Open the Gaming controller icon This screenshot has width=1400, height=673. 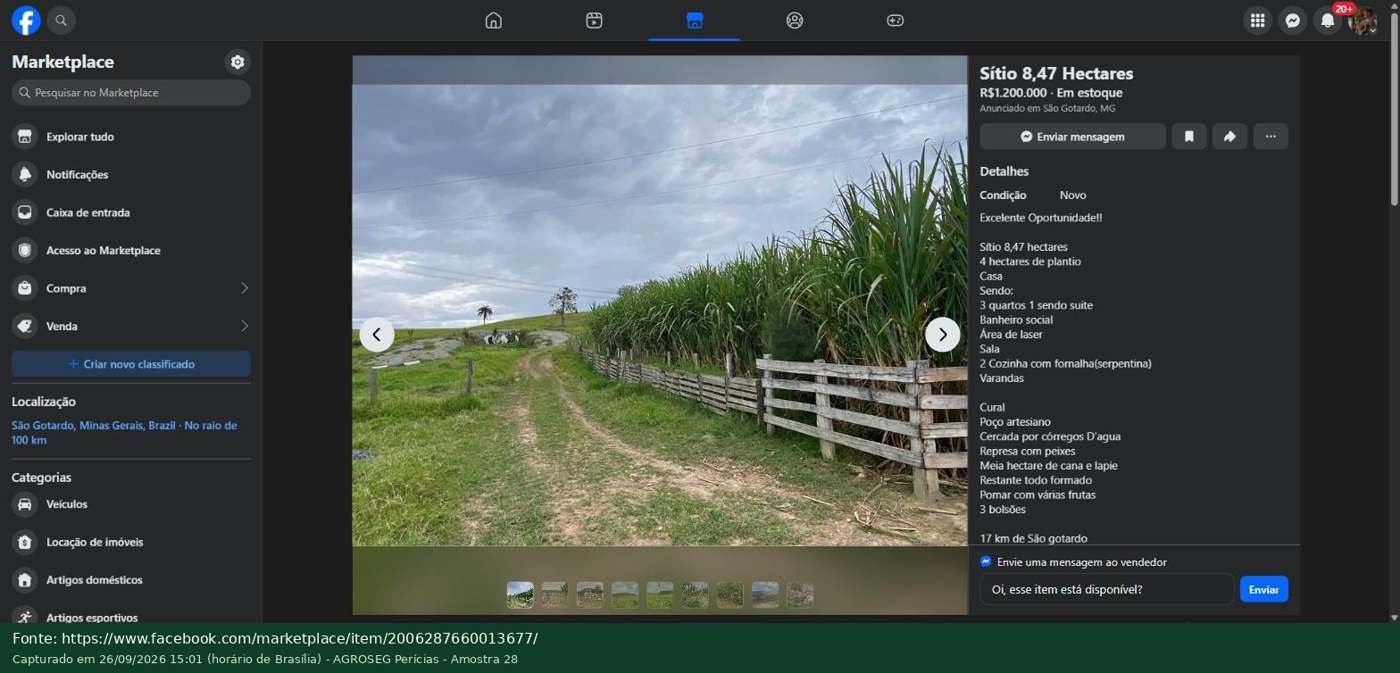(x=895, y=20)
